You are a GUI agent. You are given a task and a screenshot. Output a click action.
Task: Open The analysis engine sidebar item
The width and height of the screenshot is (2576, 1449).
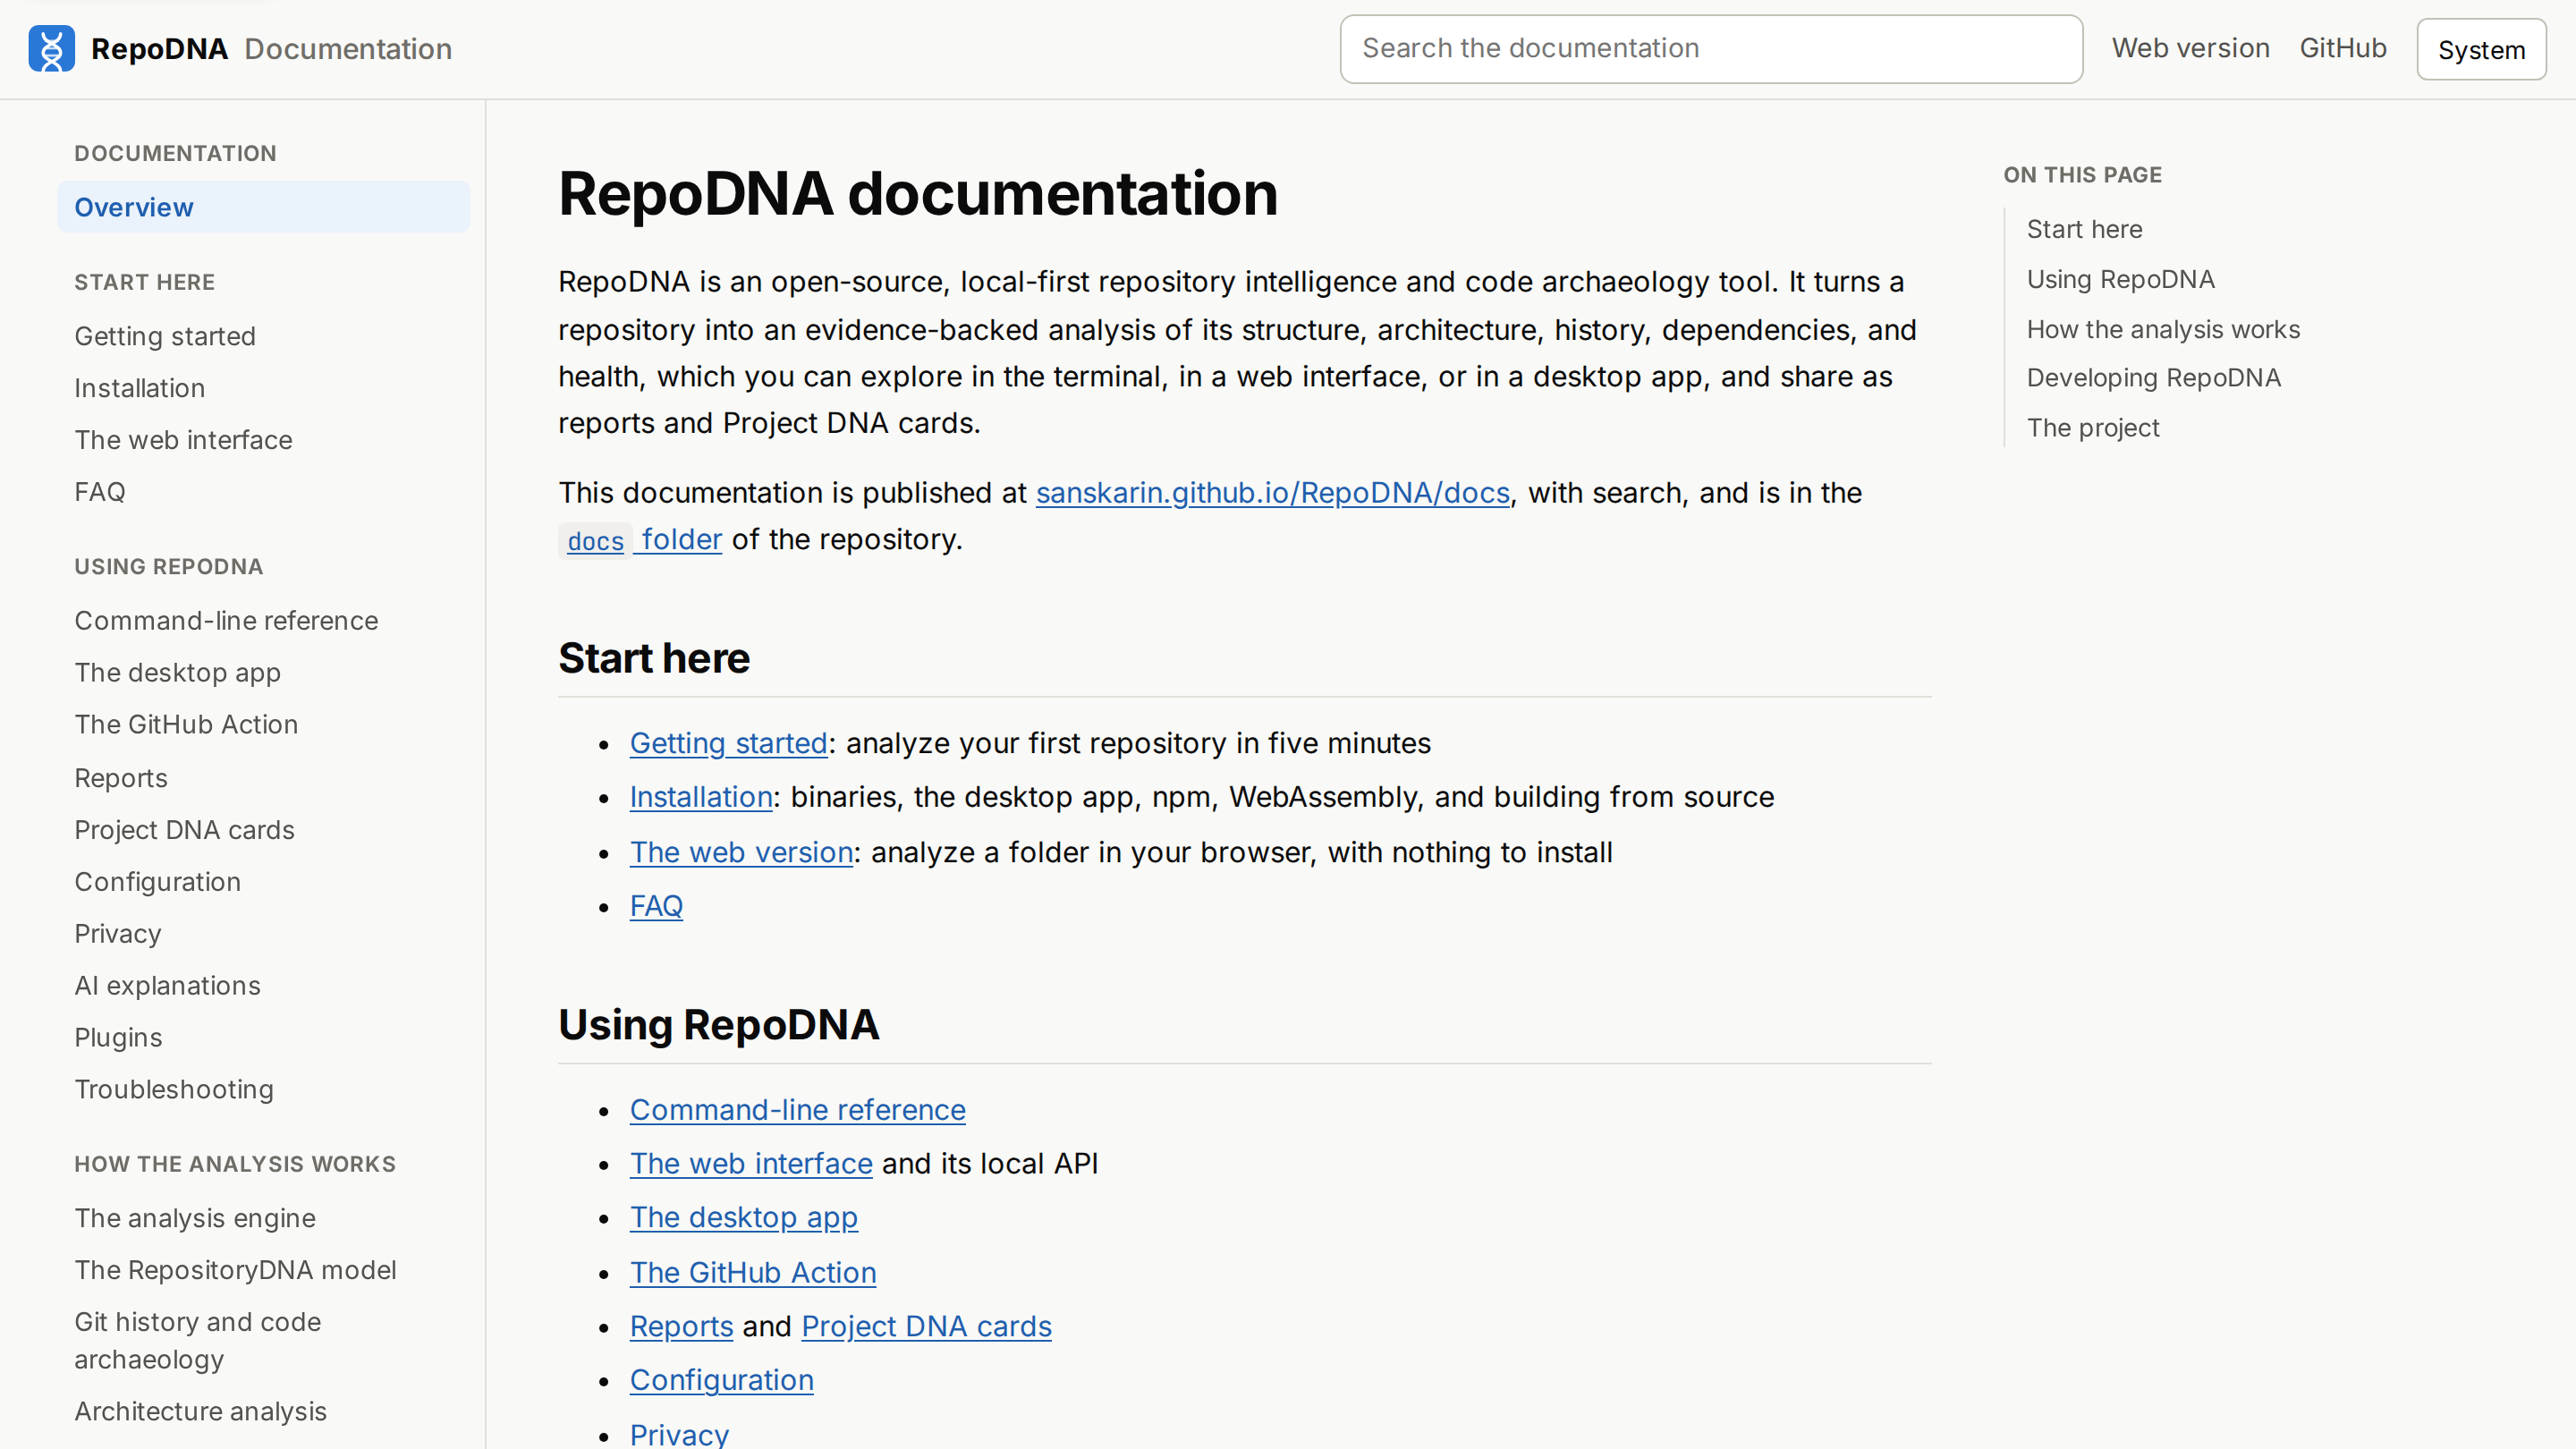[195, 1218]
